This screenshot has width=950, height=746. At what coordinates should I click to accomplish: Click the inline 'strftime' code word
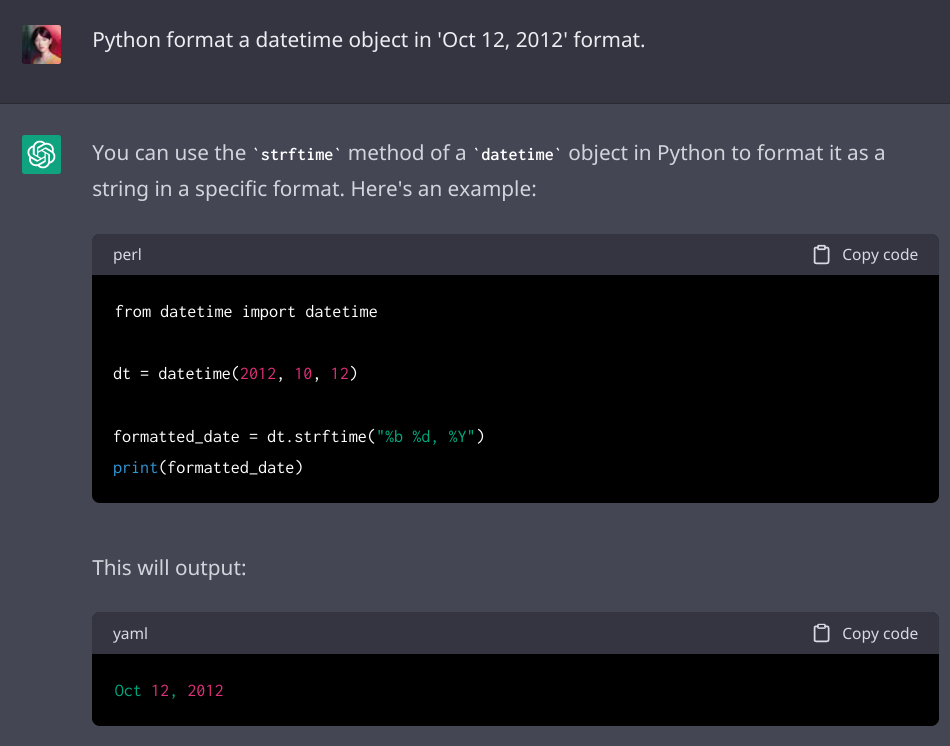[x=297, y=155]
